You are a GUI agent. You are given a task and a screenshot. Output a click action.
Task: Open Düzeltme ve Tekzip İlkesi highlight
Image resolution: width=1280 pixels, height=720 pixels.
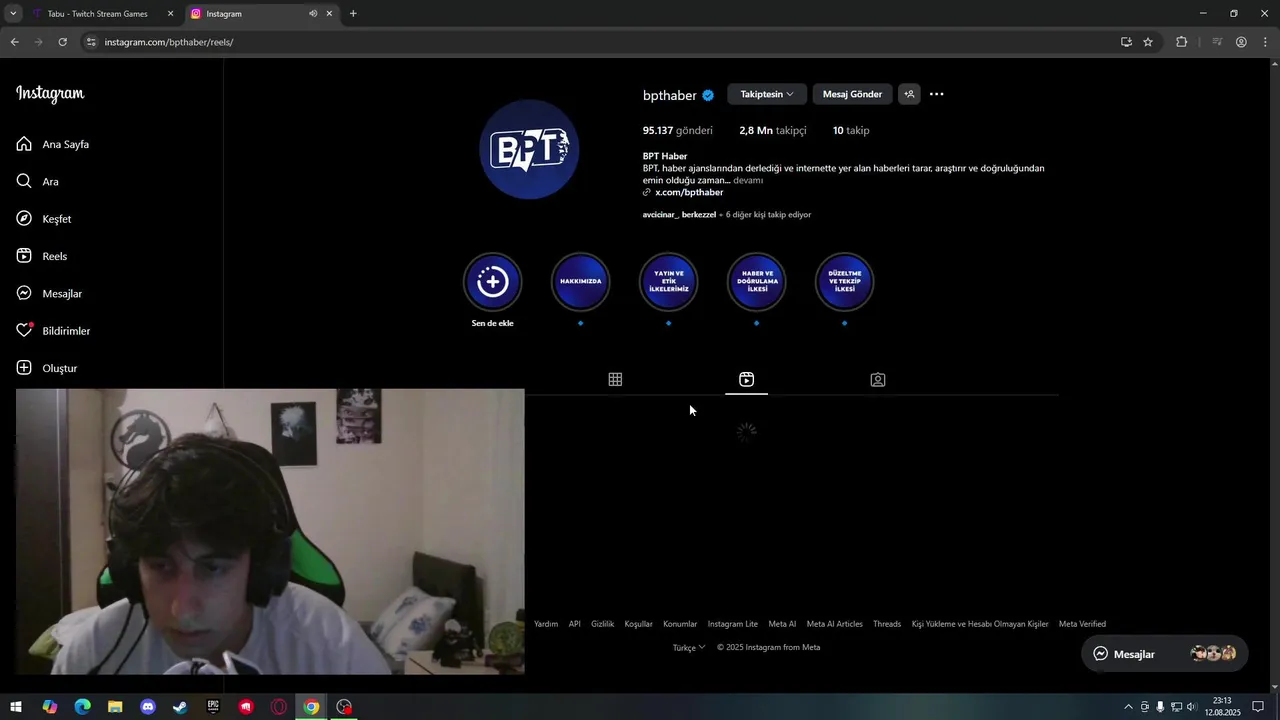tap(844, 282)
